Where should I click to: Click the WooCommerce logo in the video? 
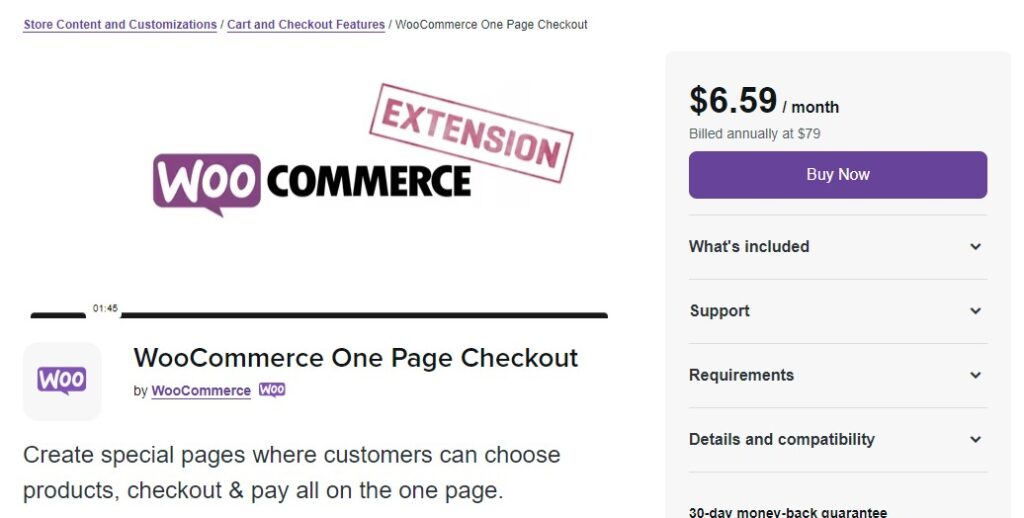[312, 184]
